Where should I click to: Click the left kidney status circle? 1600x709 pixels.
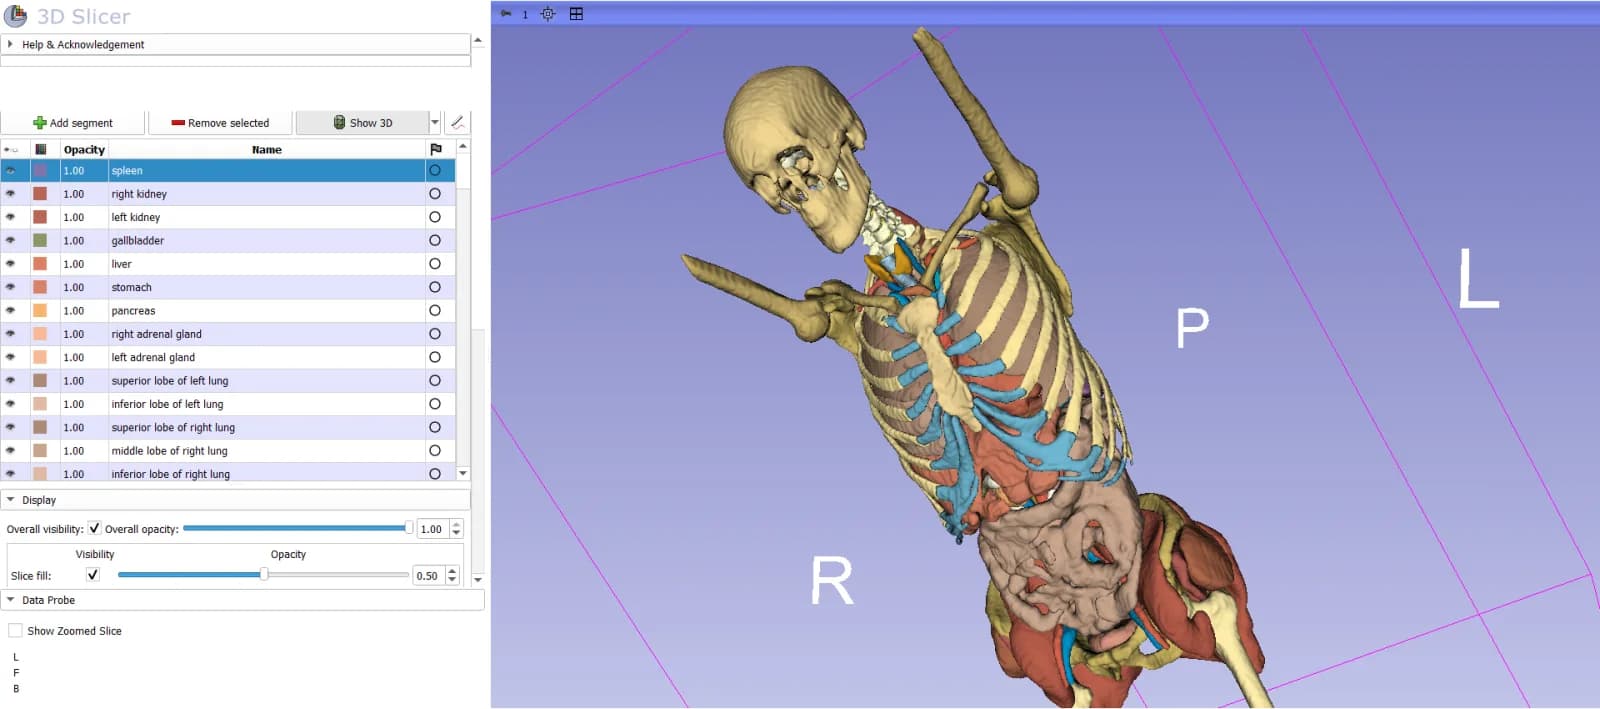point(435,217)
